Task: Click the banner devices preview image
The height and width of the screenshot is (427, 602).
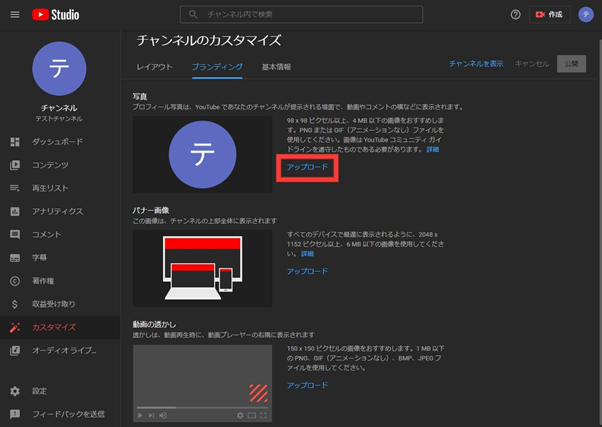Action: (x=202, y=268)
